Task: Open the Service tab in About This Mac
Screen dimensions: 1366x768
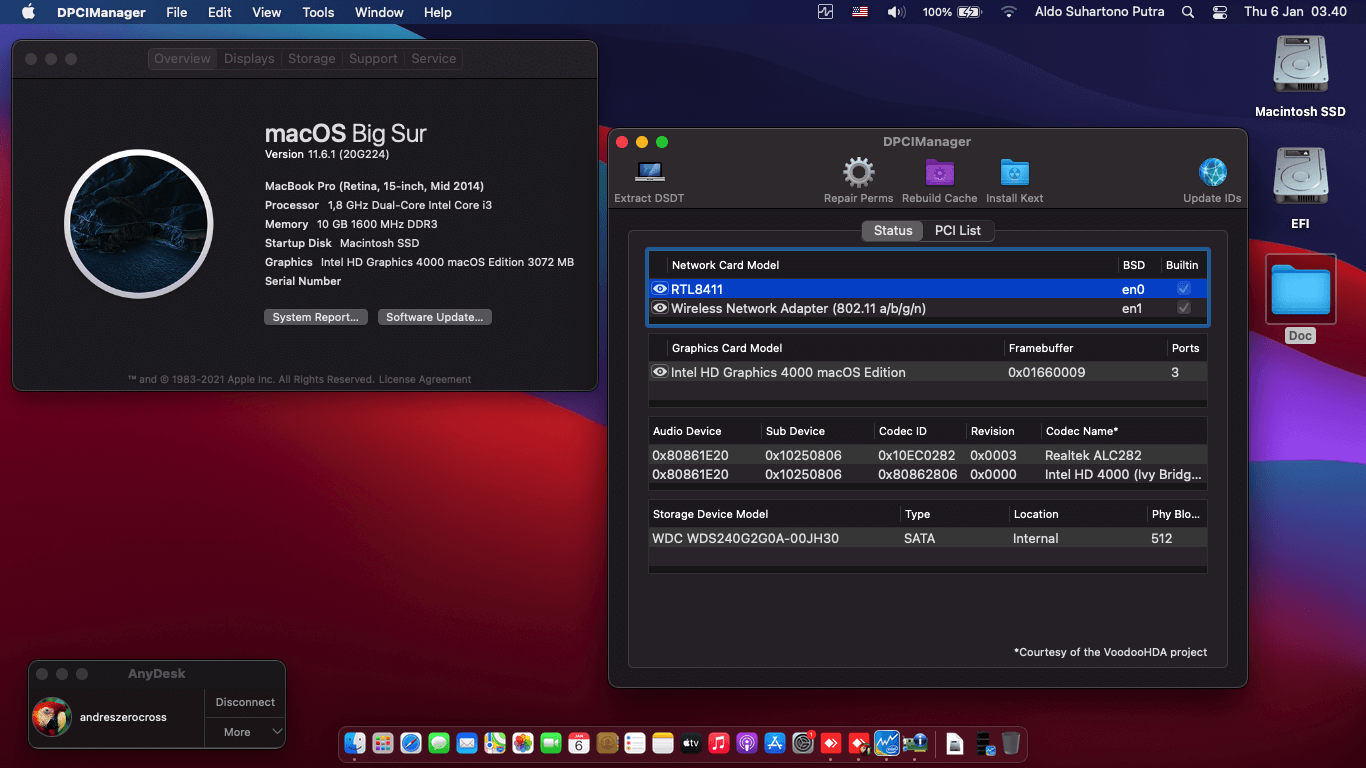Action: pyautogui.click(x=434, y=59)
